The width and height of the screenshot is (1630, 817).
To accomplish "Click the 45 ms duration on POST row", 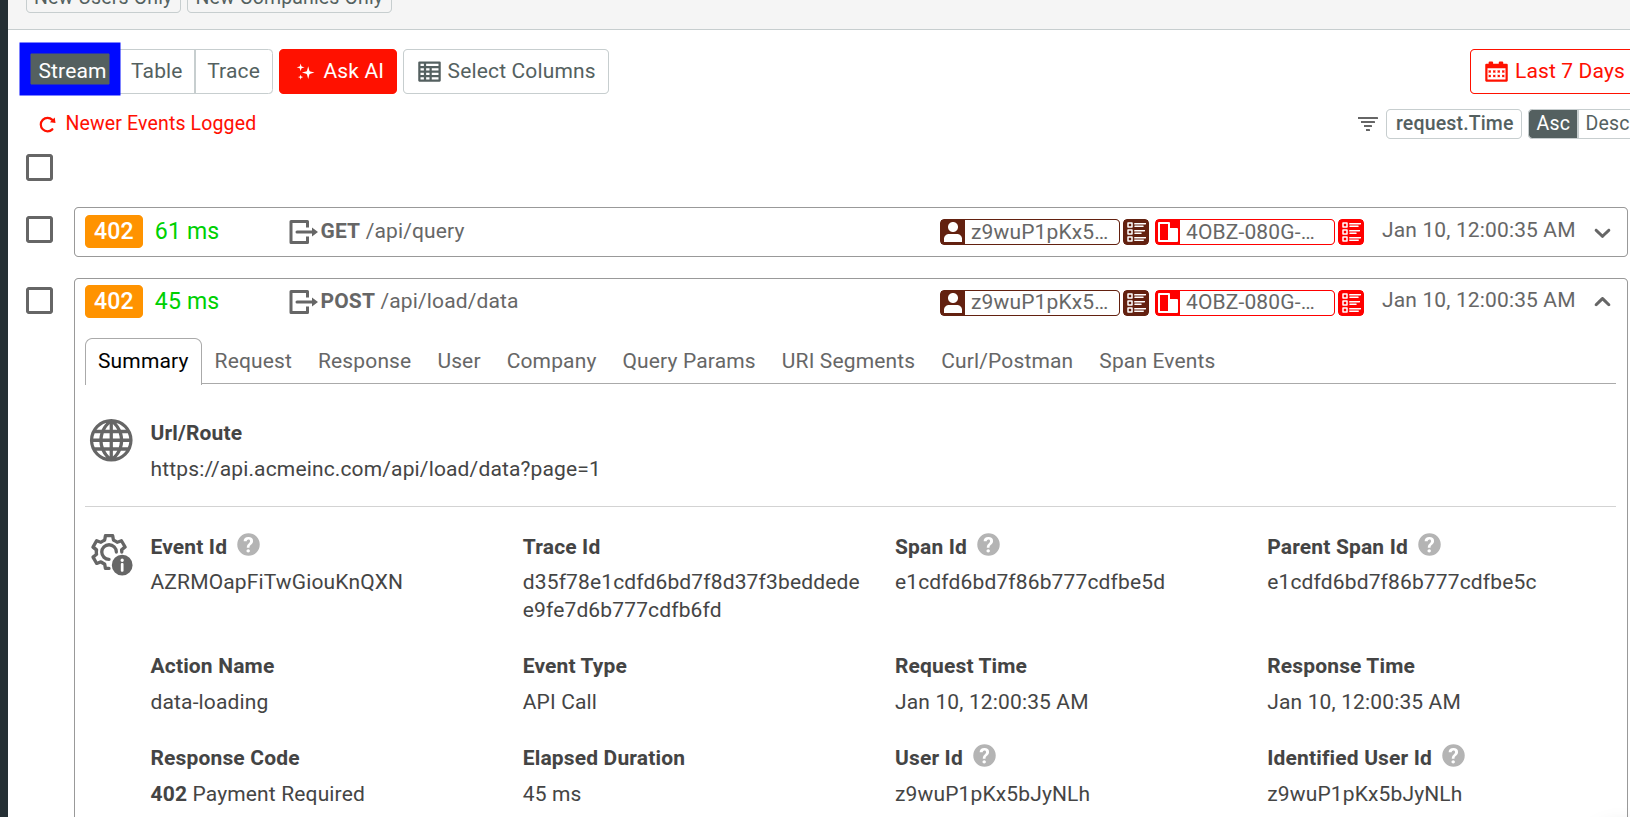I will [187, 301].
